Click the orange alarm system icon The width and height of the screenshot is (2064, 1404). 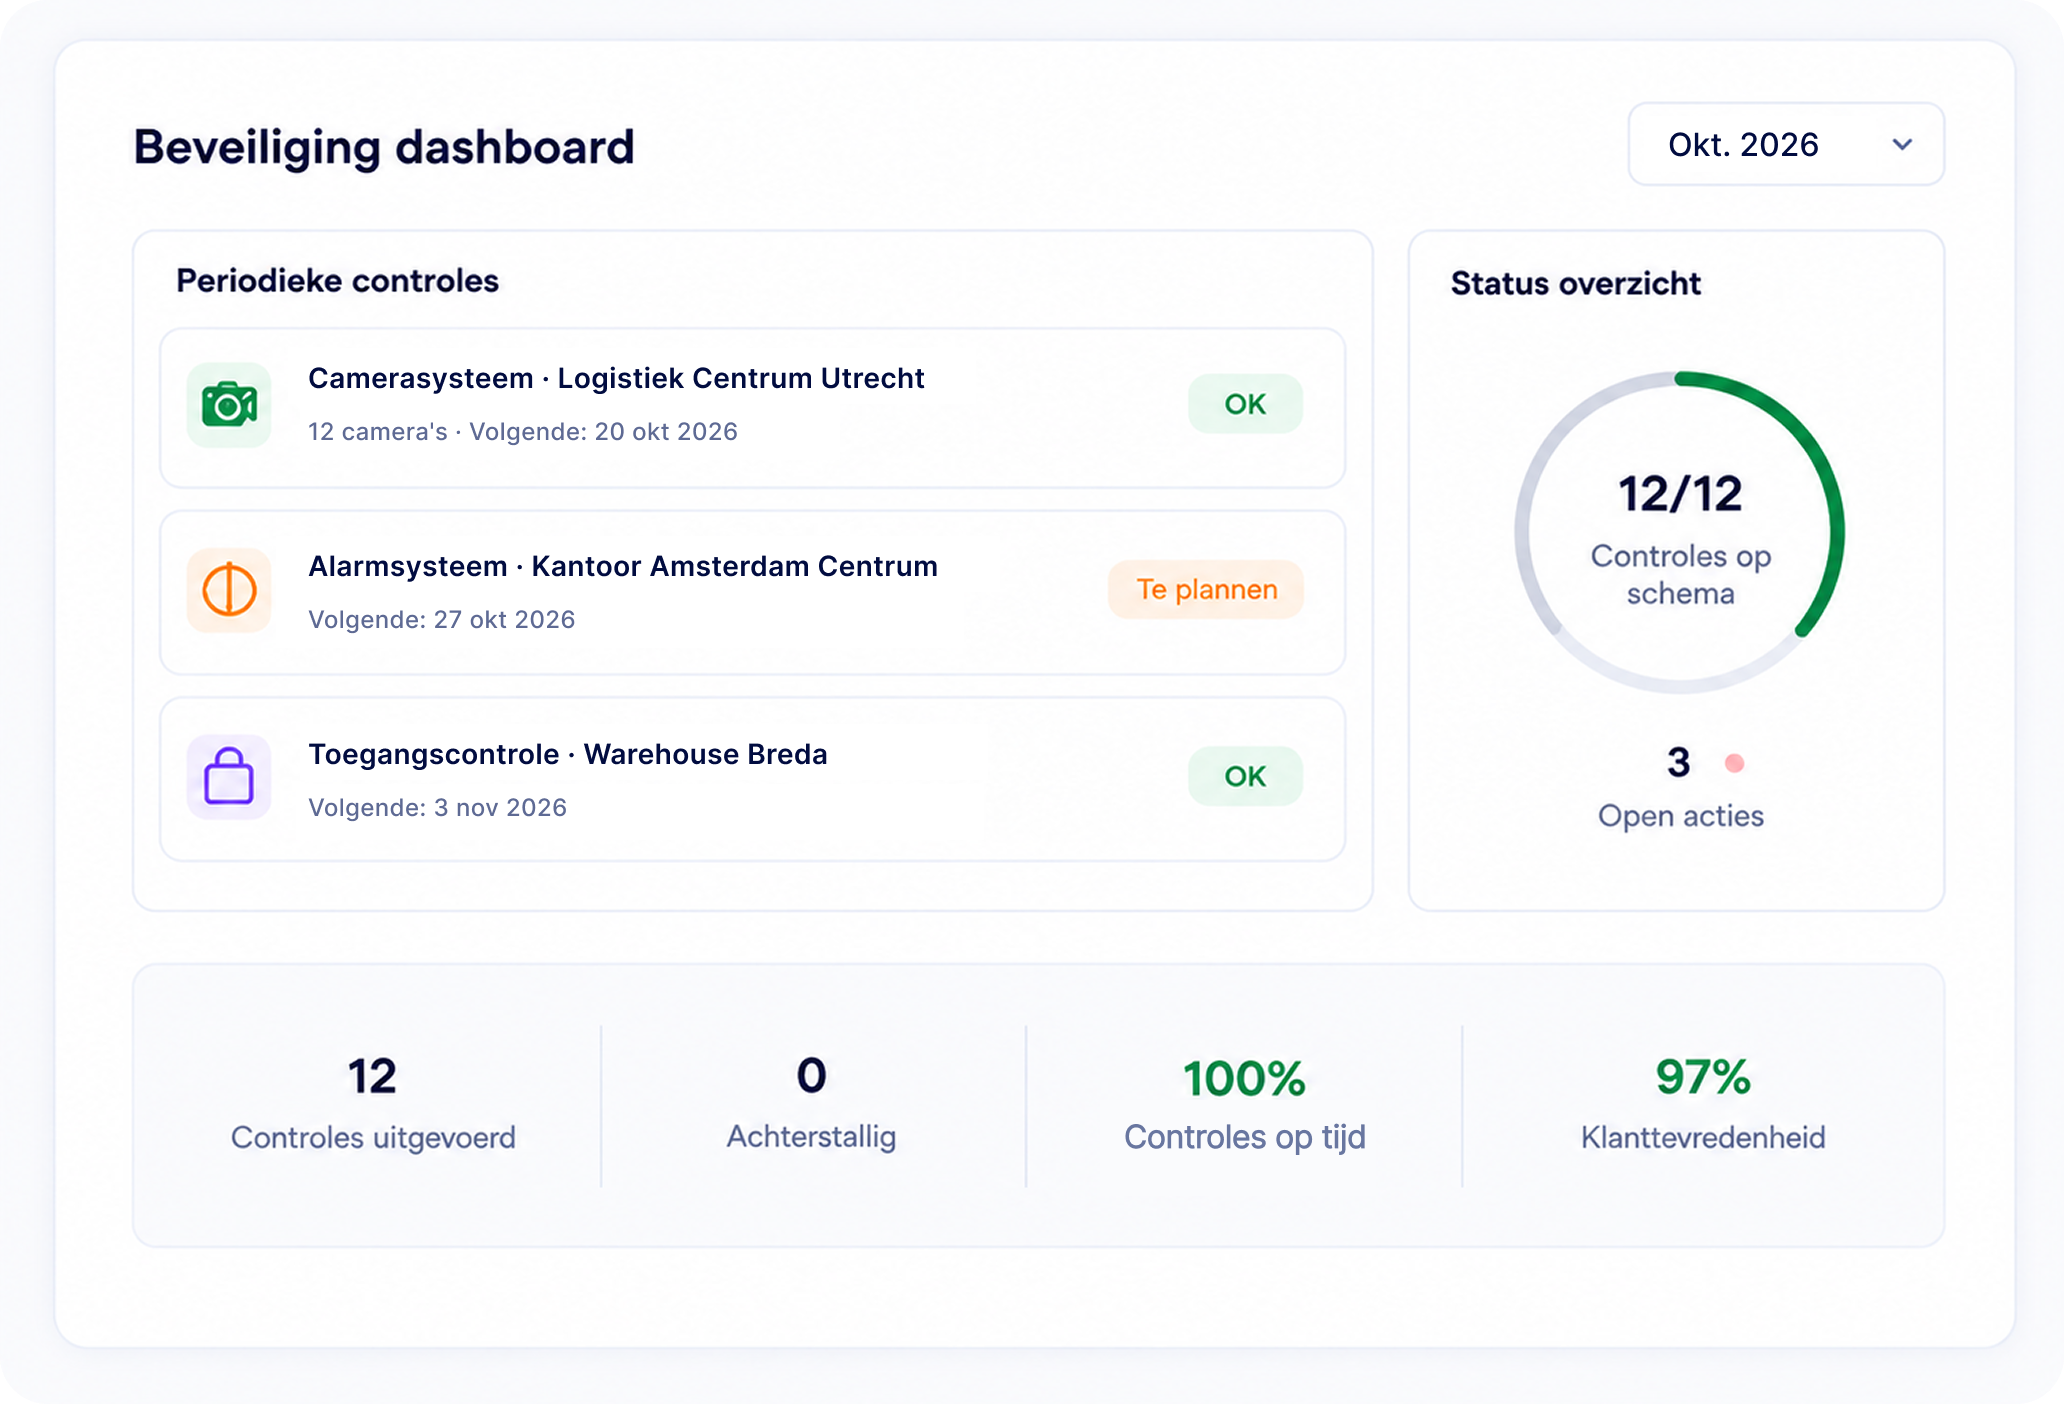click(x=229, y=590)
